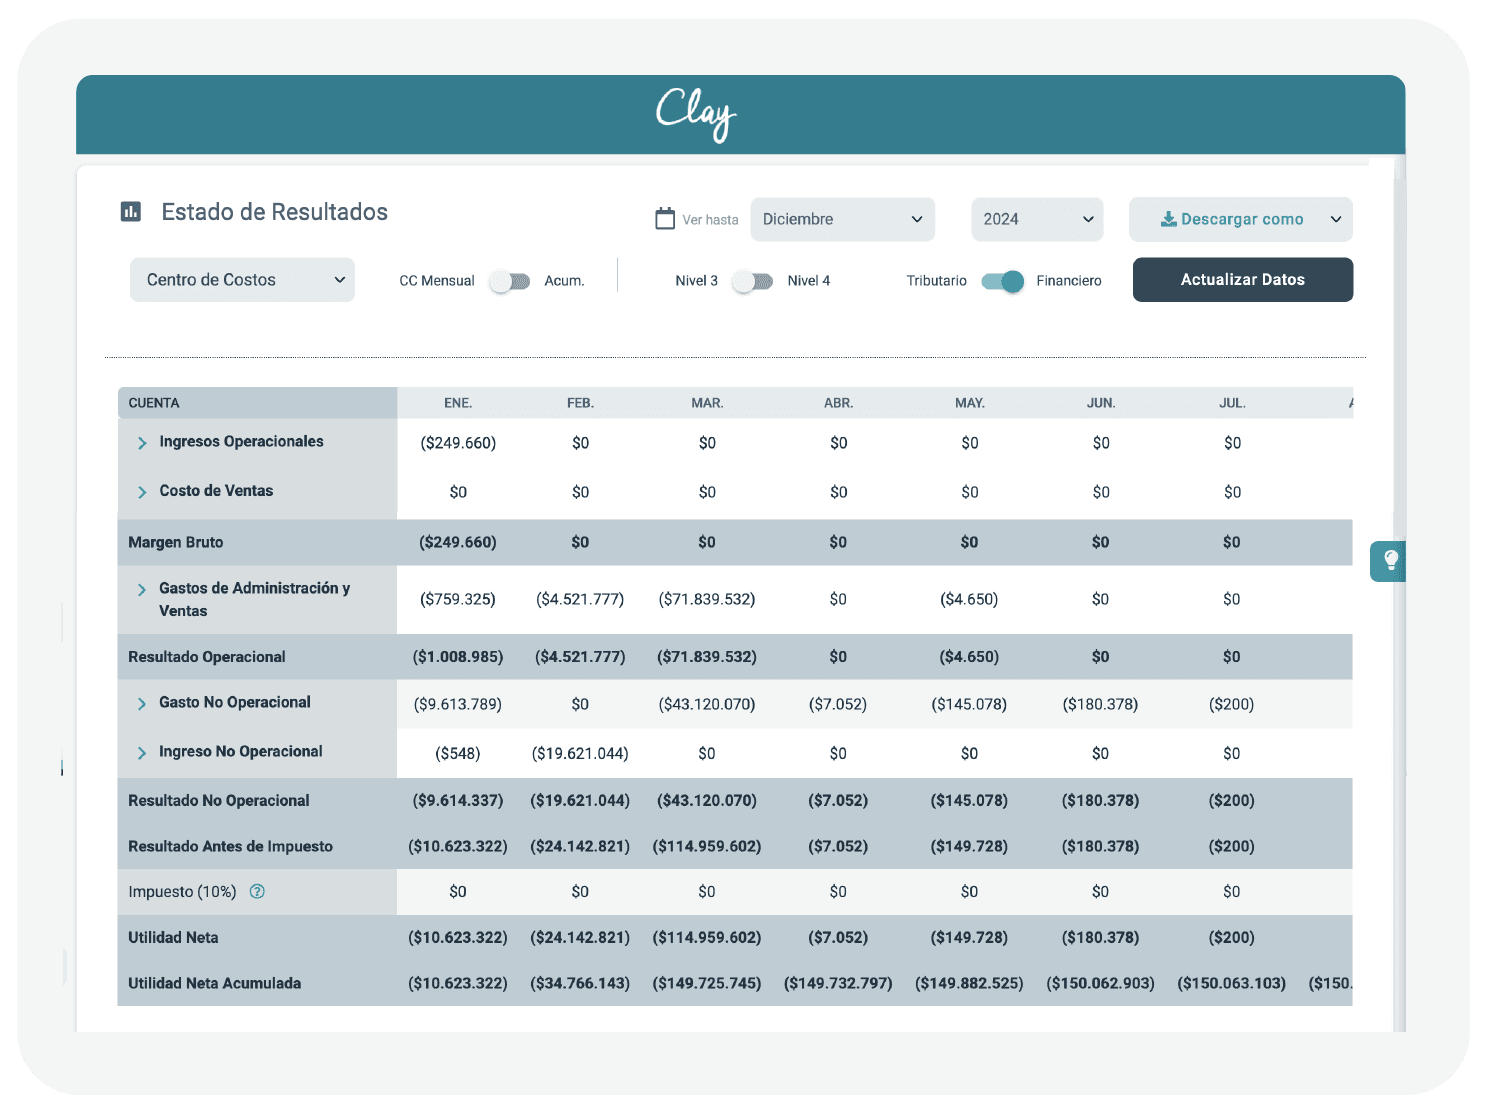The width and height of the screenshot is (1495, 1111).
Task: Click the Impuesto (10%) label
Action: (x=182, y=892)
